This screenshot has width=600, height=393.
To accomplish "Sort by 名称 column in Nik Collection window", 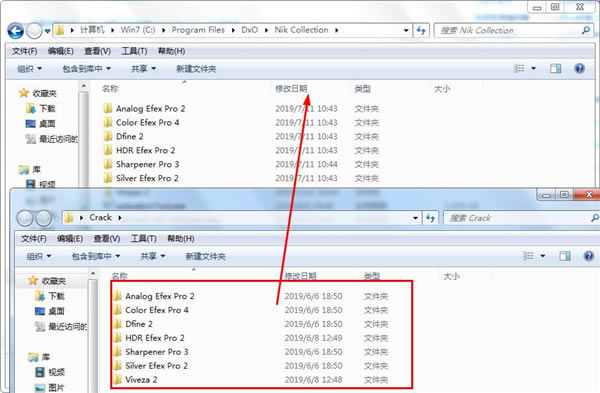I will pos(110,89).
